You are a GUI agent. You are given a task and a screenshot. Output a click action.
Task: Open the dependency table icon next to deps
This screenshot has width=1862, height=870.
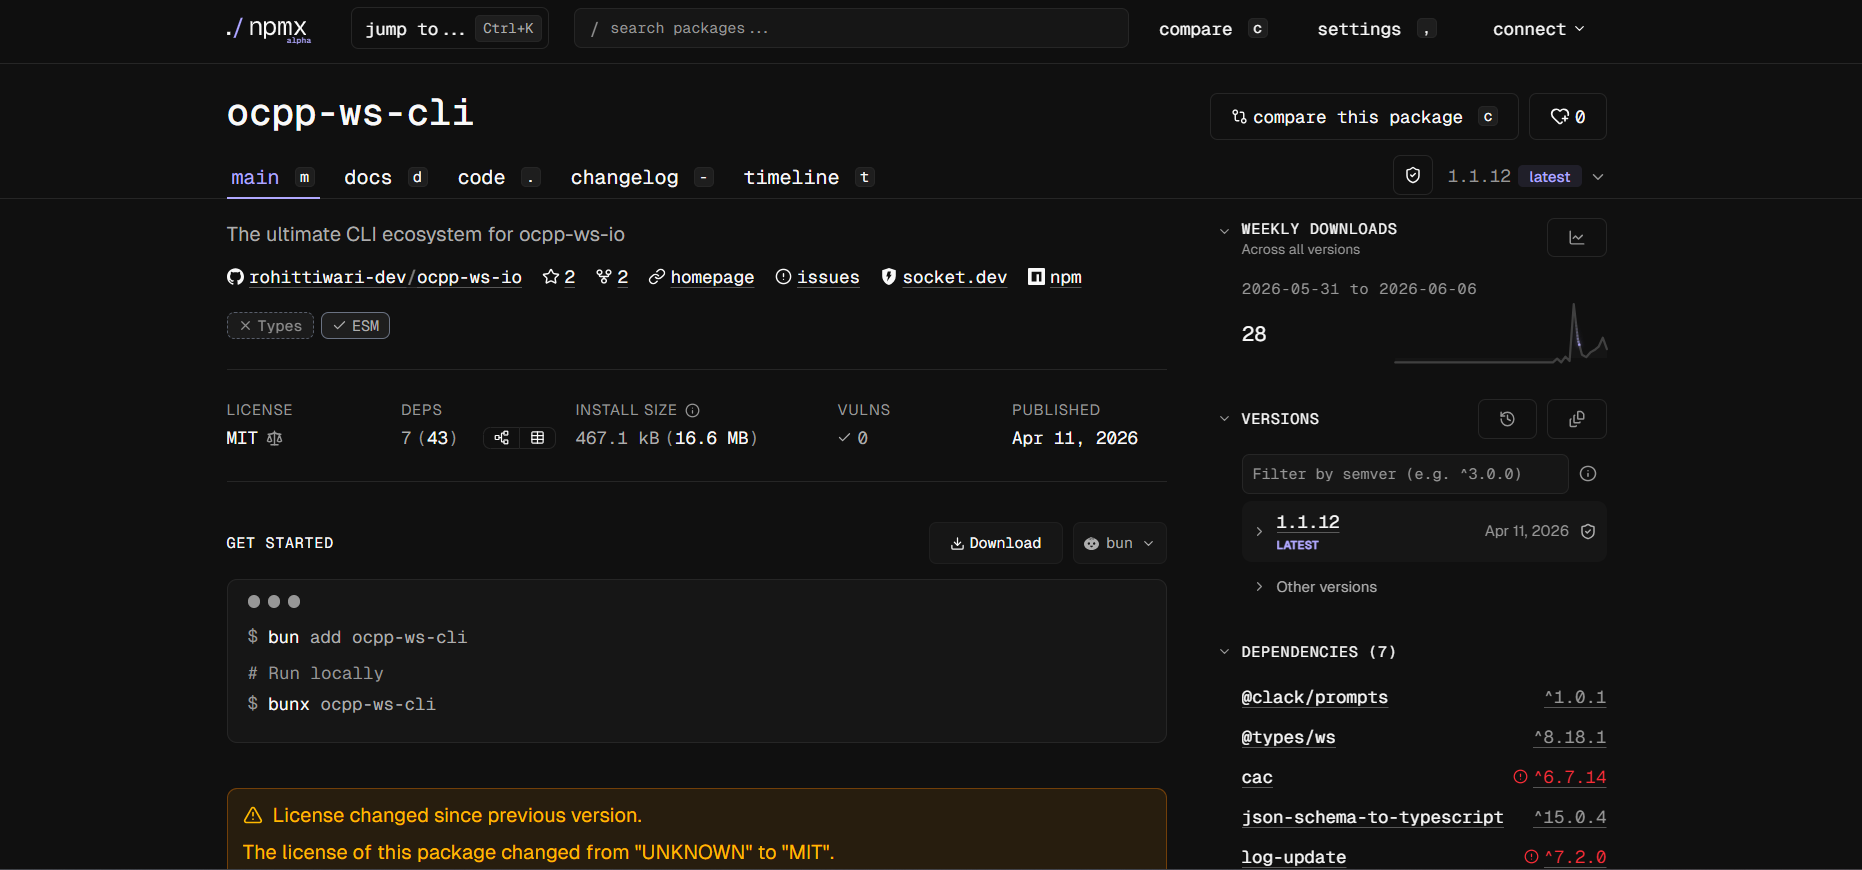(537, 438)
